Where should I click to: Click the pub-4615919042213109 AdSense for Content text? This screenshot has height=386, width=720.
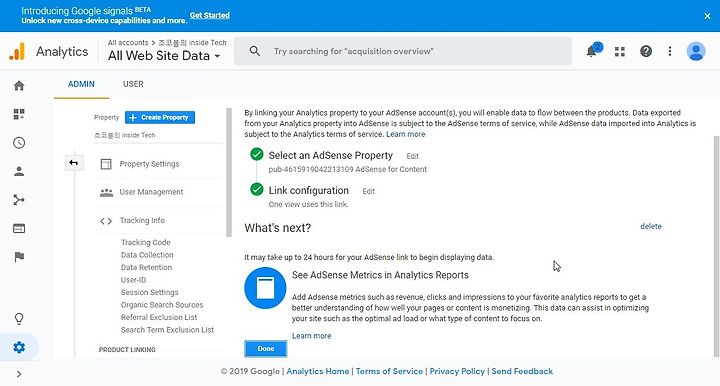tap(348, 169)
